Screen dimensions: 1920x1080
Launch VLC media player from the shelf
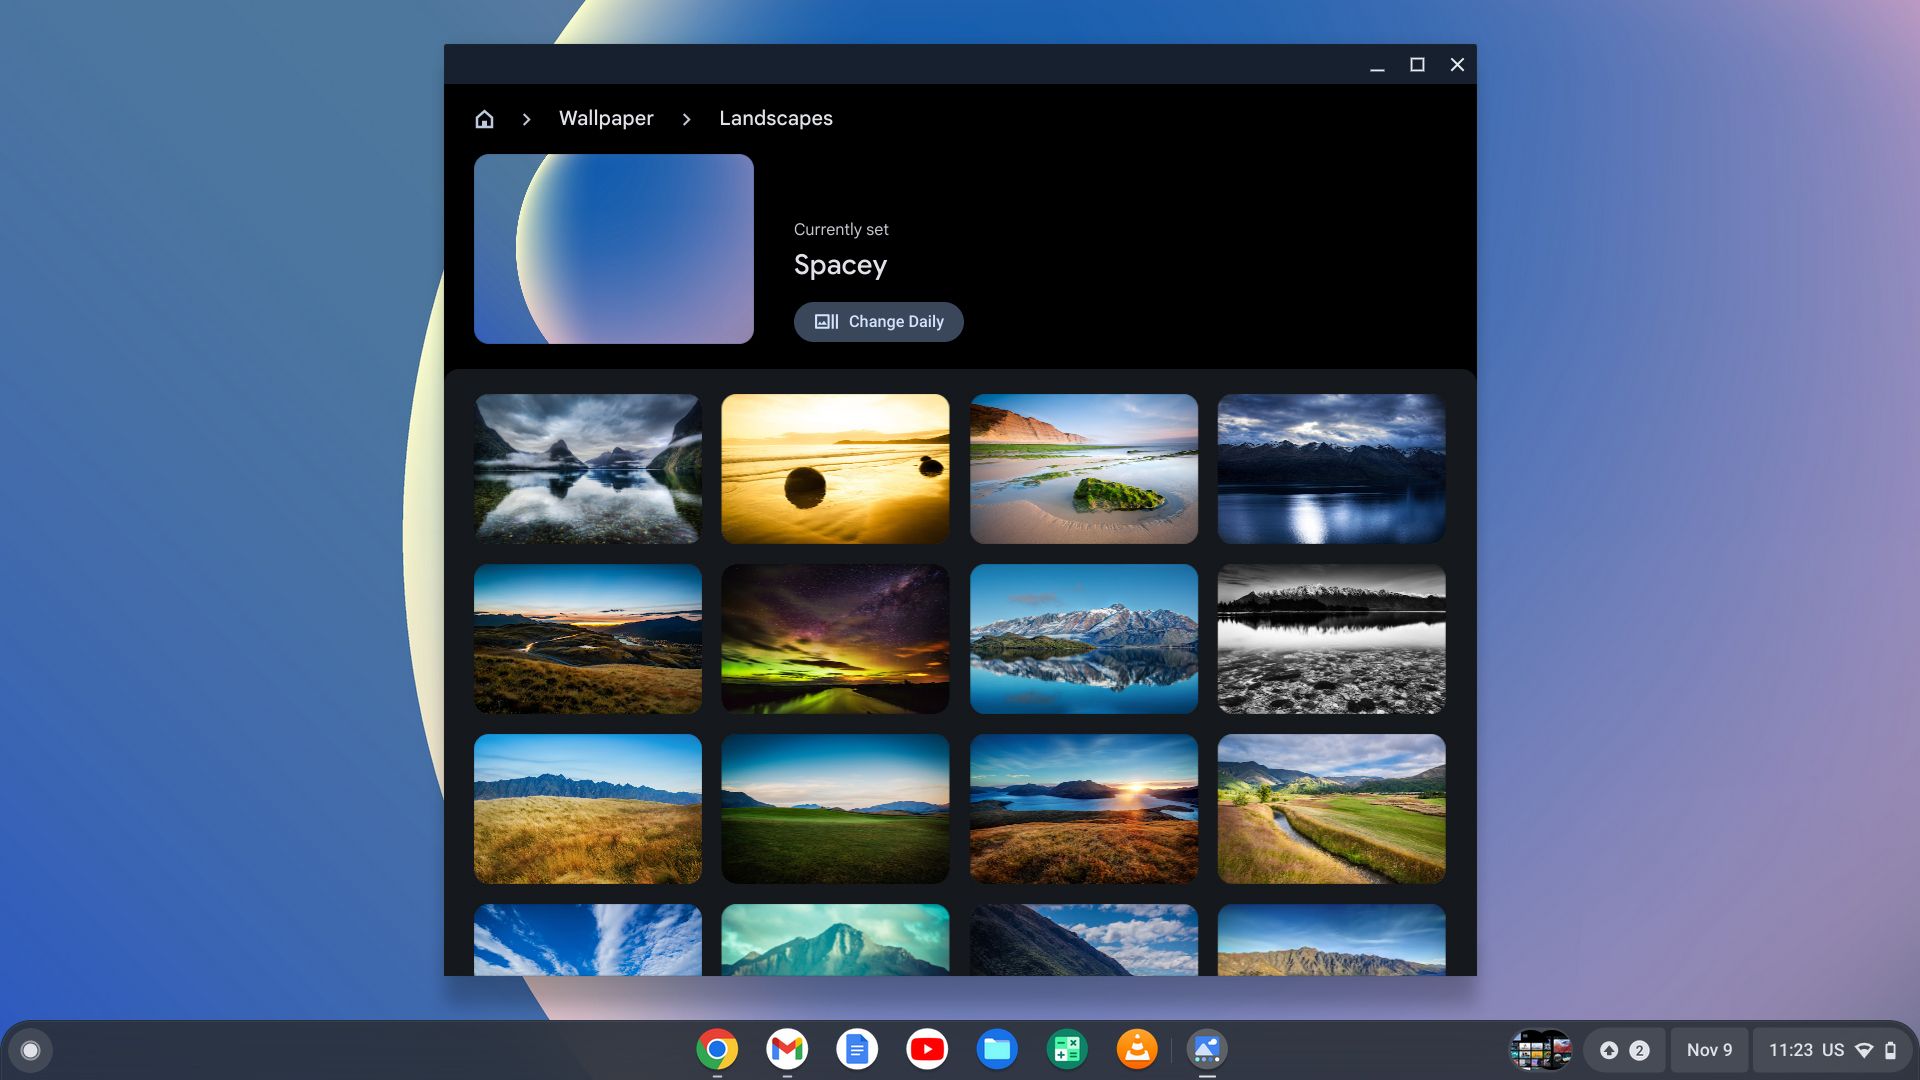tap(1137, 1049)
